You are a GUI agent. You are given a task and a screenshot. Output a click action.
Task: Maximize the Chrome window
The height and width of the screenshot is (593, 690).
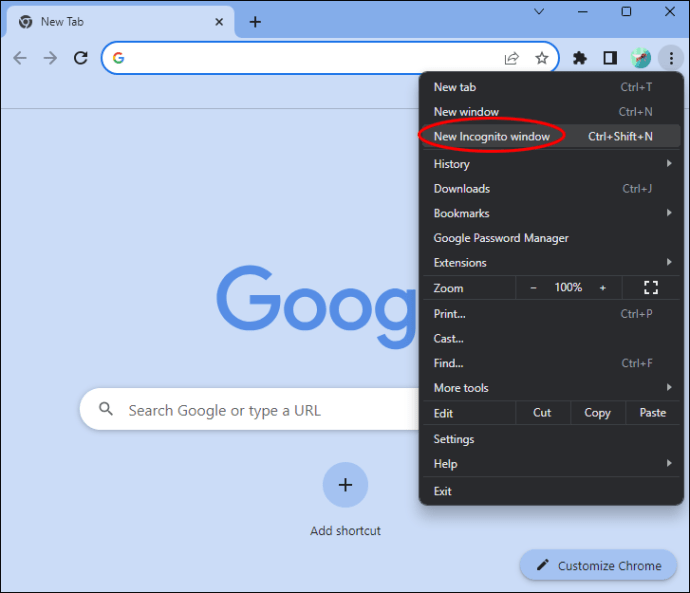626,11
